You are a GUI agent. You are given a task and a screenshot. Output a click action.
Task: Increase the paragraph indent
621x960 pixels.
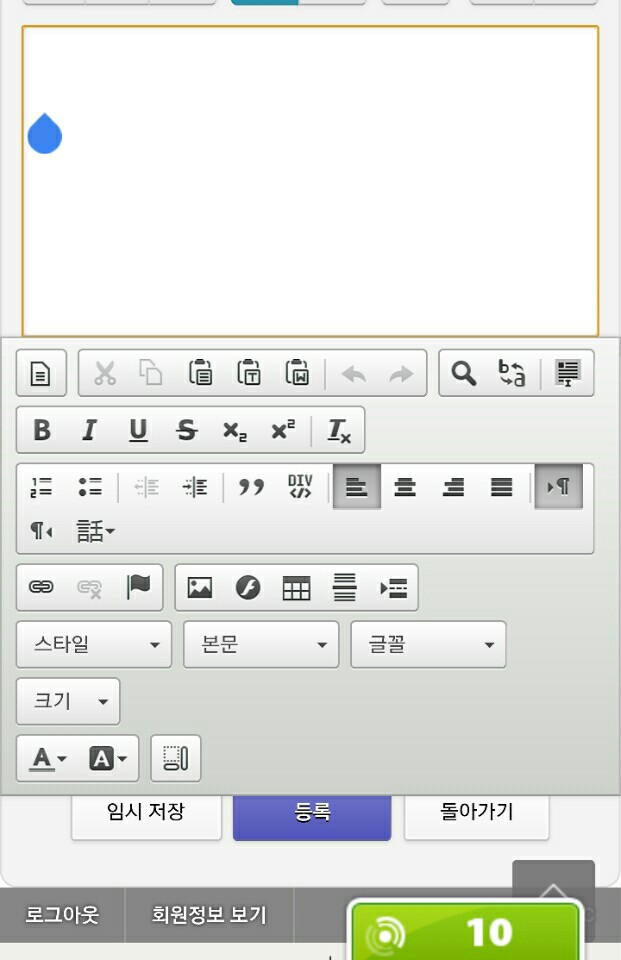click(x=195, y=487)
